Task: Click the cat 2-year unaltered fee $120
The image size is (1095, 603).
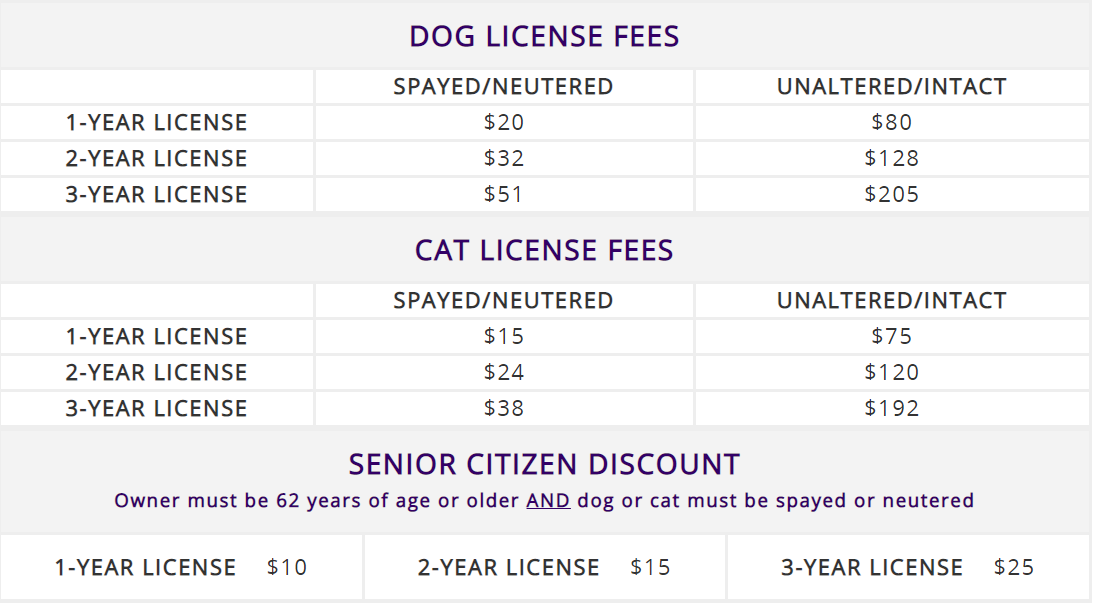Action: pyautogui.click(x=891, y=373)
